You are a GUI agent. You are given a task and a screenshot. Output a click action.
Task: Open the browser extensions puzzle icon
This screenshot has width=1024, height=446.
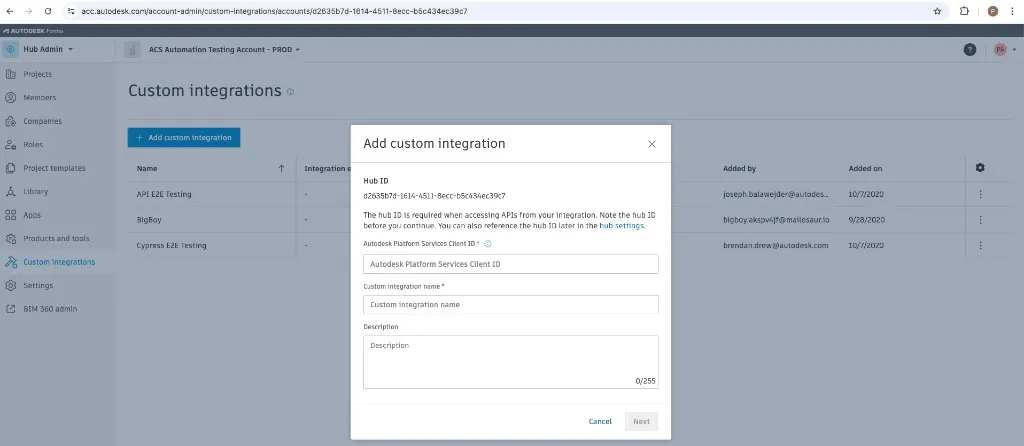tap(964, 11)
